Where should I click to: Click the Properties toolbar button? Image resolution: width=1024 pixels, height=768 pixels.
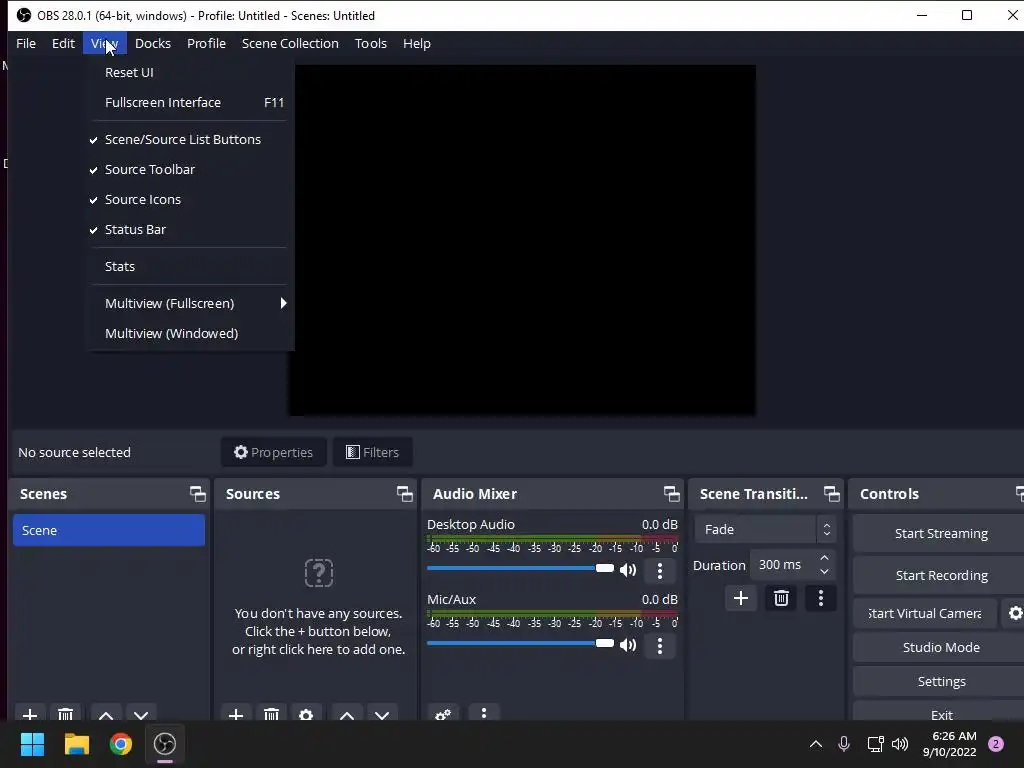pos(274,452)
